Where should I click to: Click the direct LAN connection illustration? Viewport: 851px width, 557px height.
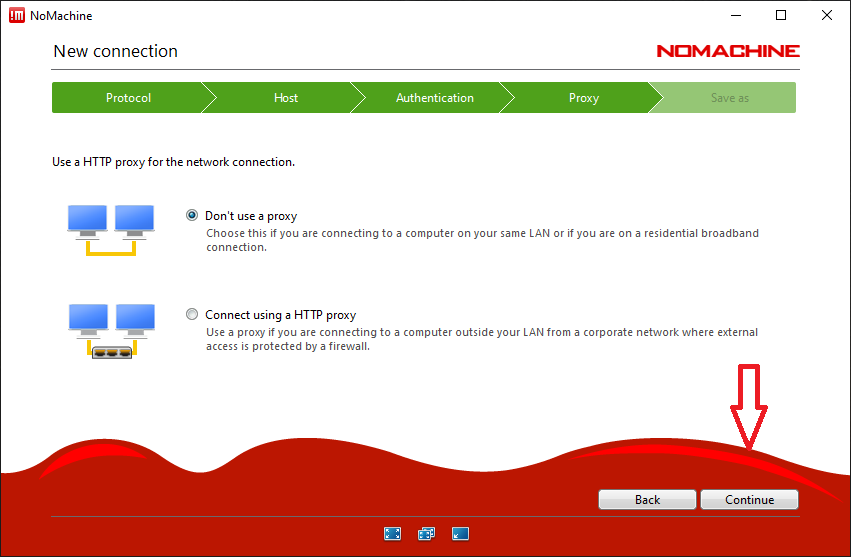pyautogui.click(x=111, y=230)
